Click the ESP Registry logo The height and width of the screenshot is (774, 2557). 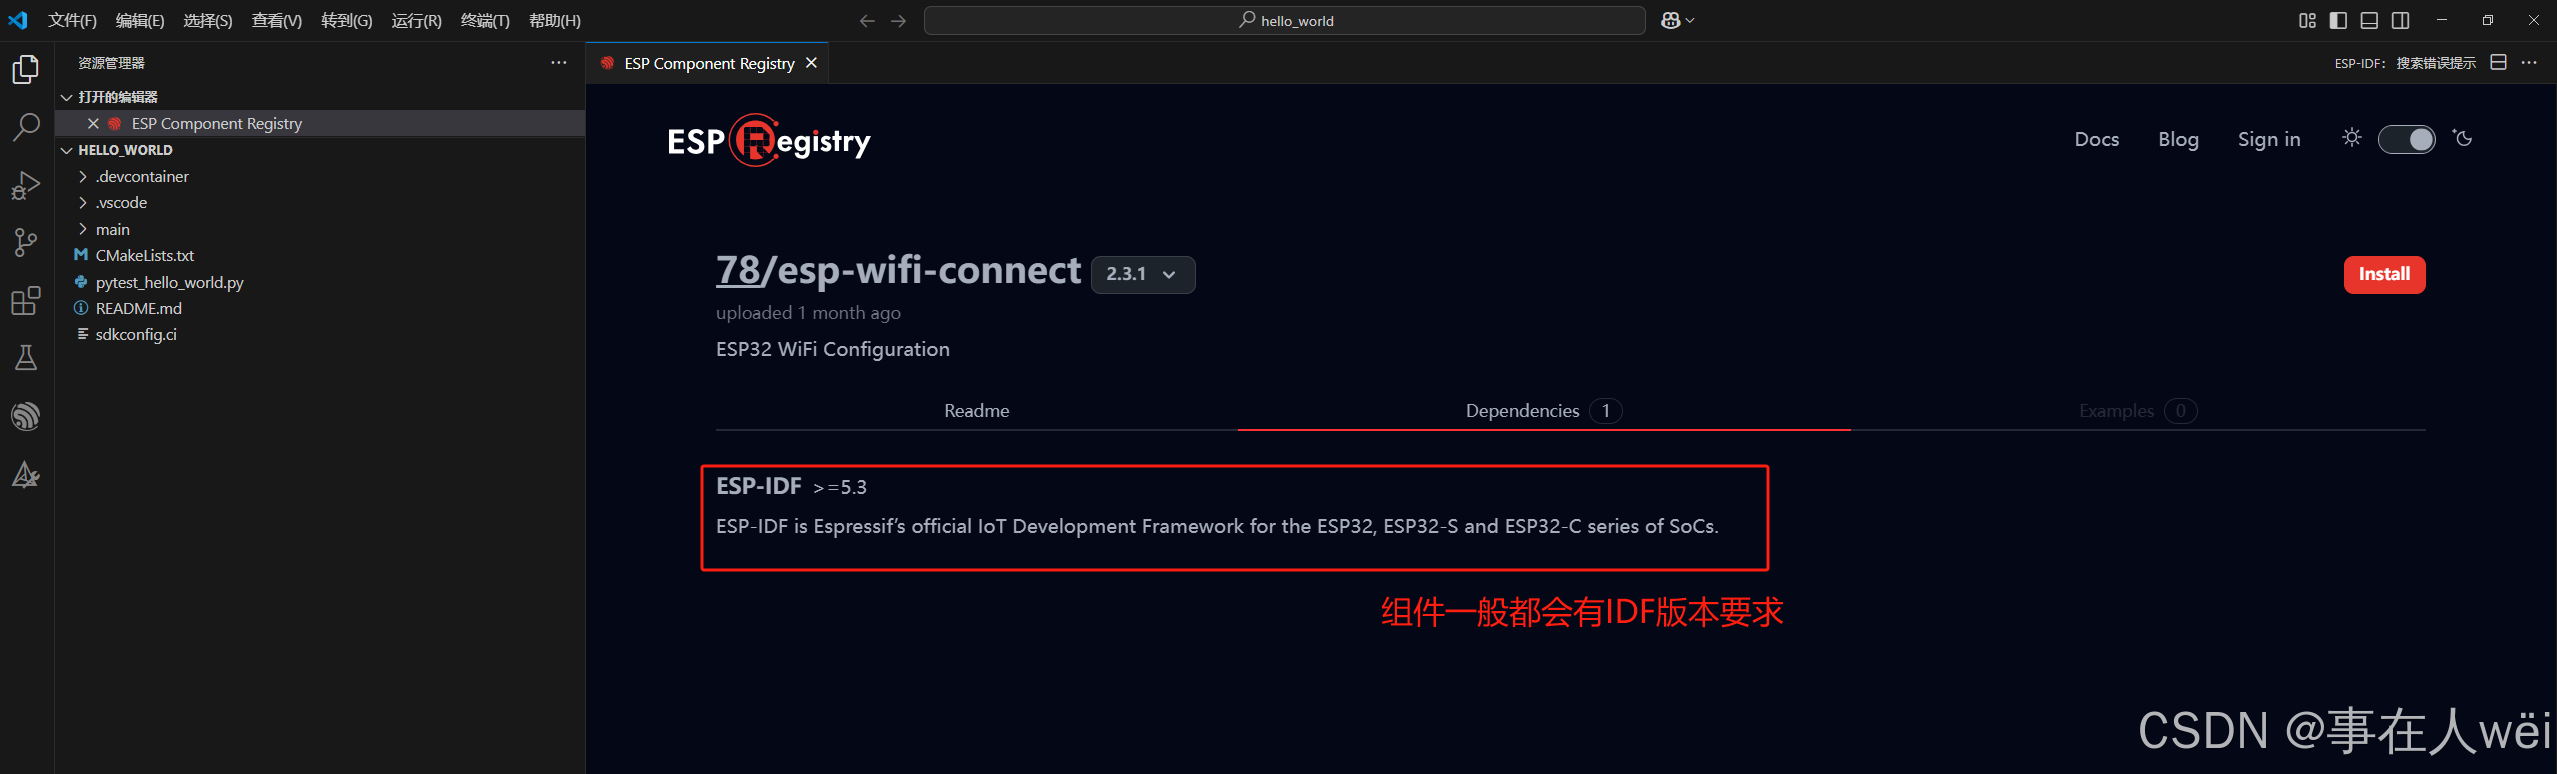tap(769, 141)
